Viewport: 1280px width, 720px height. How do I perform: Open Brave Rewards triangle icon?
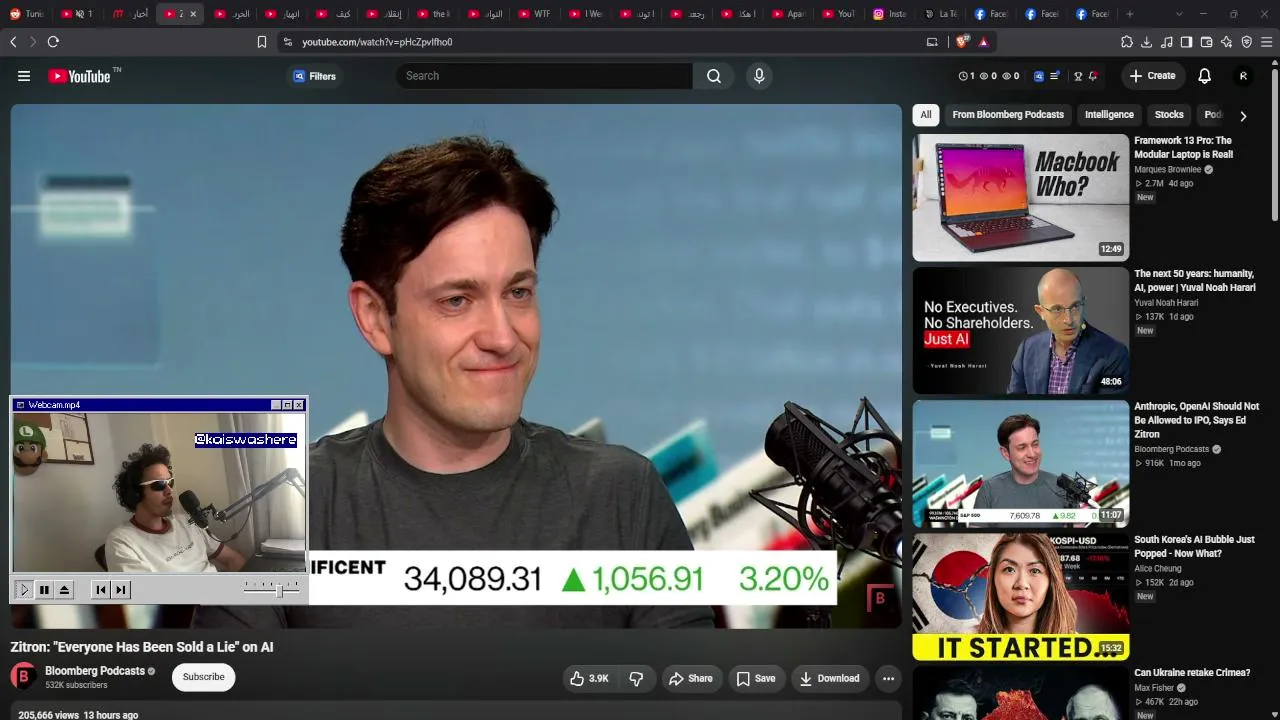pyautogui.click(x=984, y=42)
